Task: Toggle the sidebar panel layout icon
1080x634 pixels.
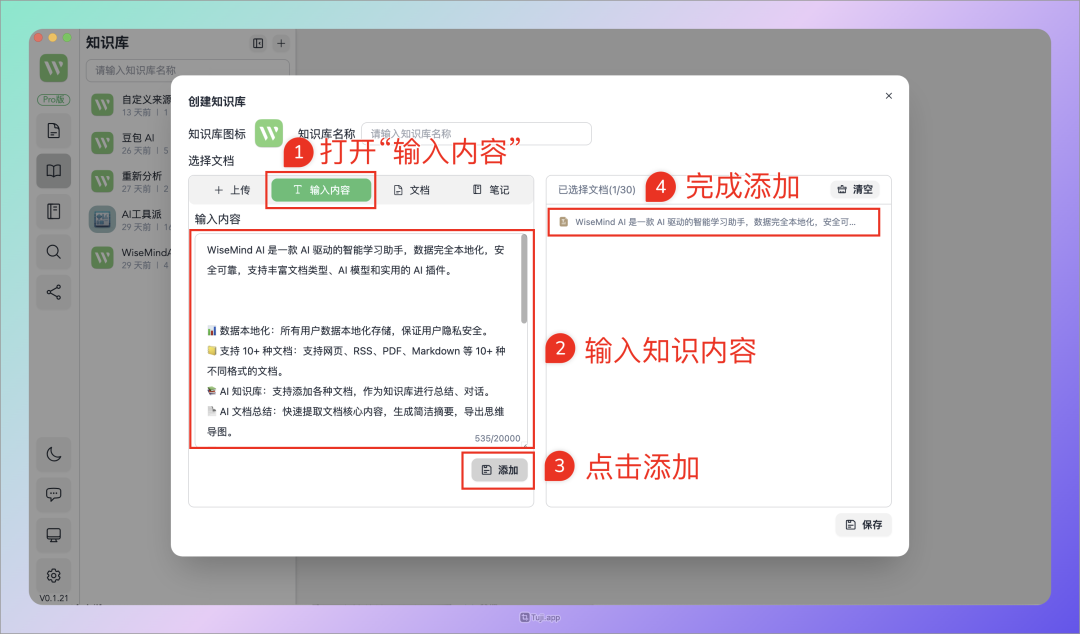Action: pyautogui.click(x=258, y=43)
